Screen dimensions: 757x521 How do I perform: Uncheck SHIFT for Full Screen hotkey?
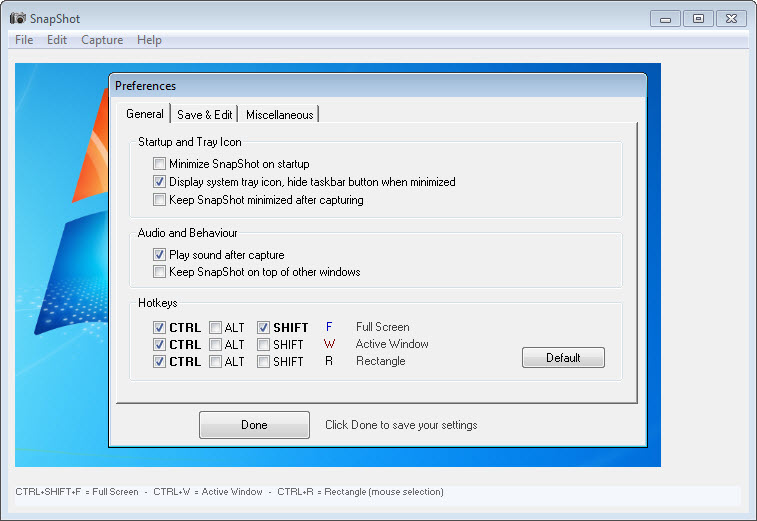263,327
